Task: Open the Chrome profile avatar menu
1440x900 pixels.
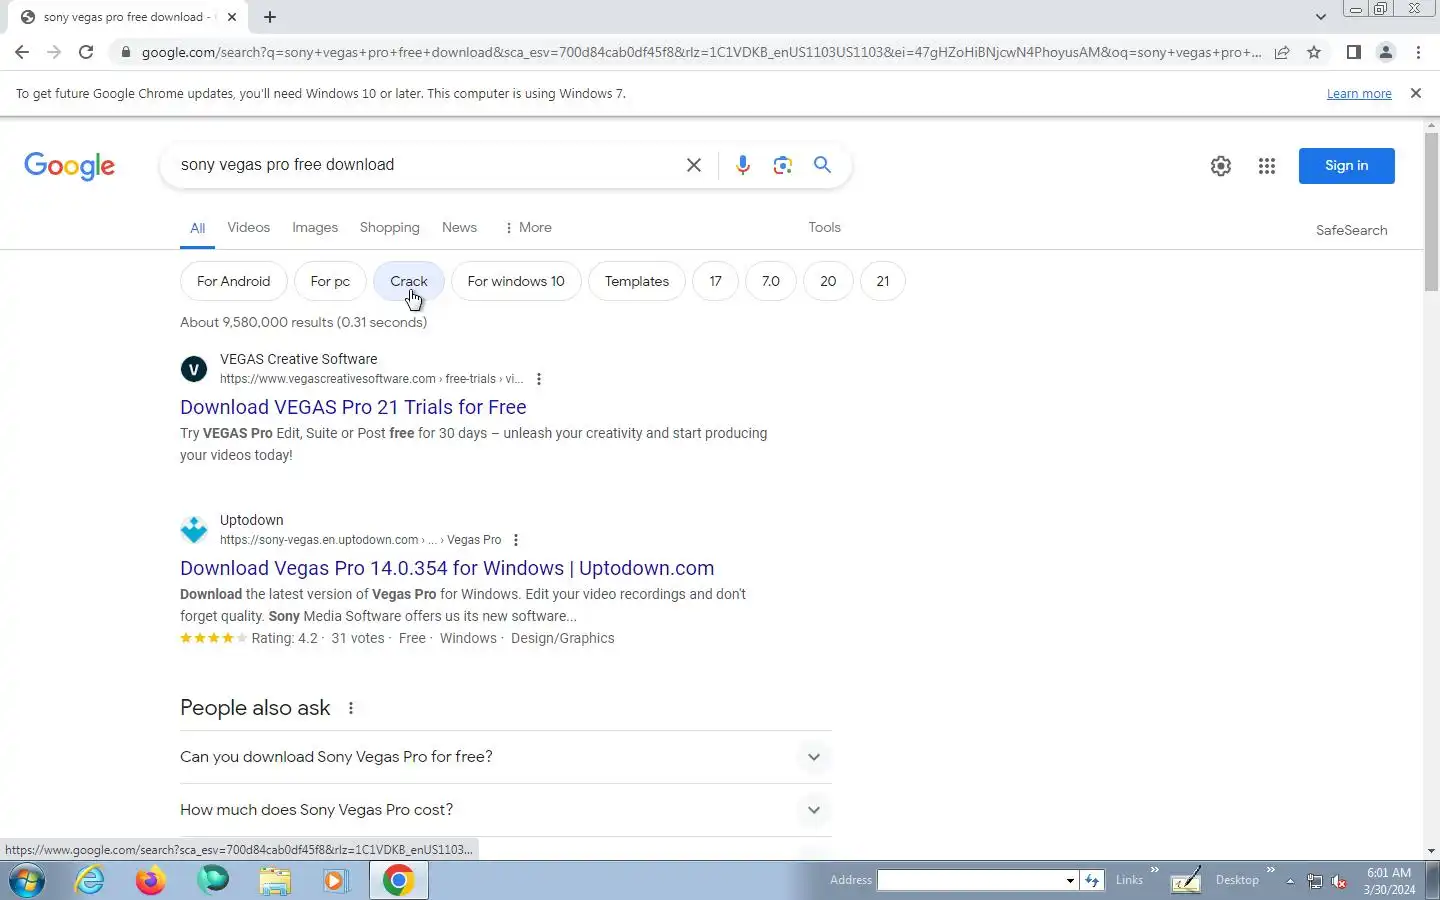Action: tap(1386, 52)
